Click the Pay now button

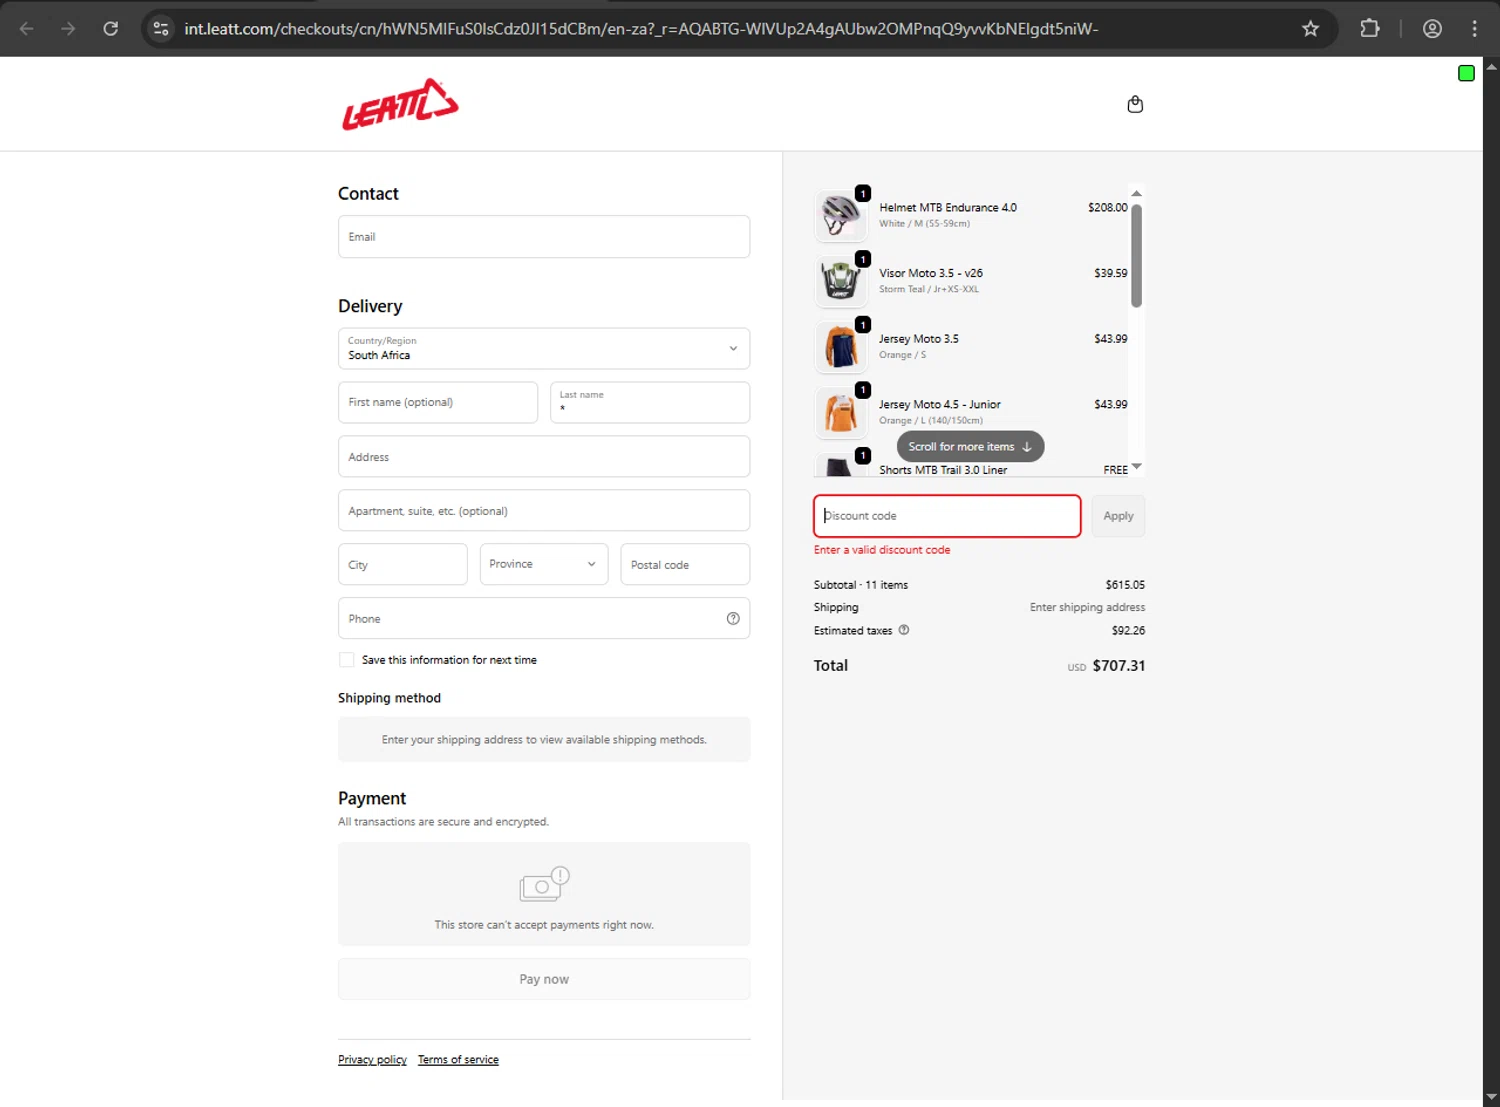click(544, 979)
